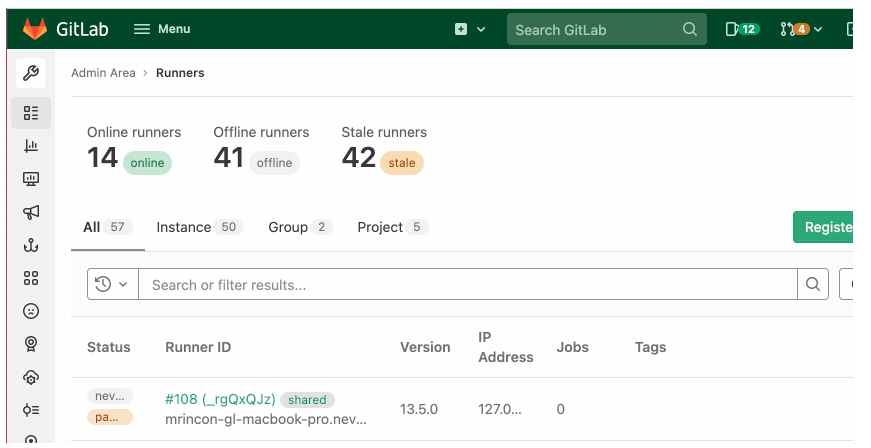Viewport: 871px width, 448px height.
Task: Click version 13.5.0 cell
Action: click(x=419, y=409)
